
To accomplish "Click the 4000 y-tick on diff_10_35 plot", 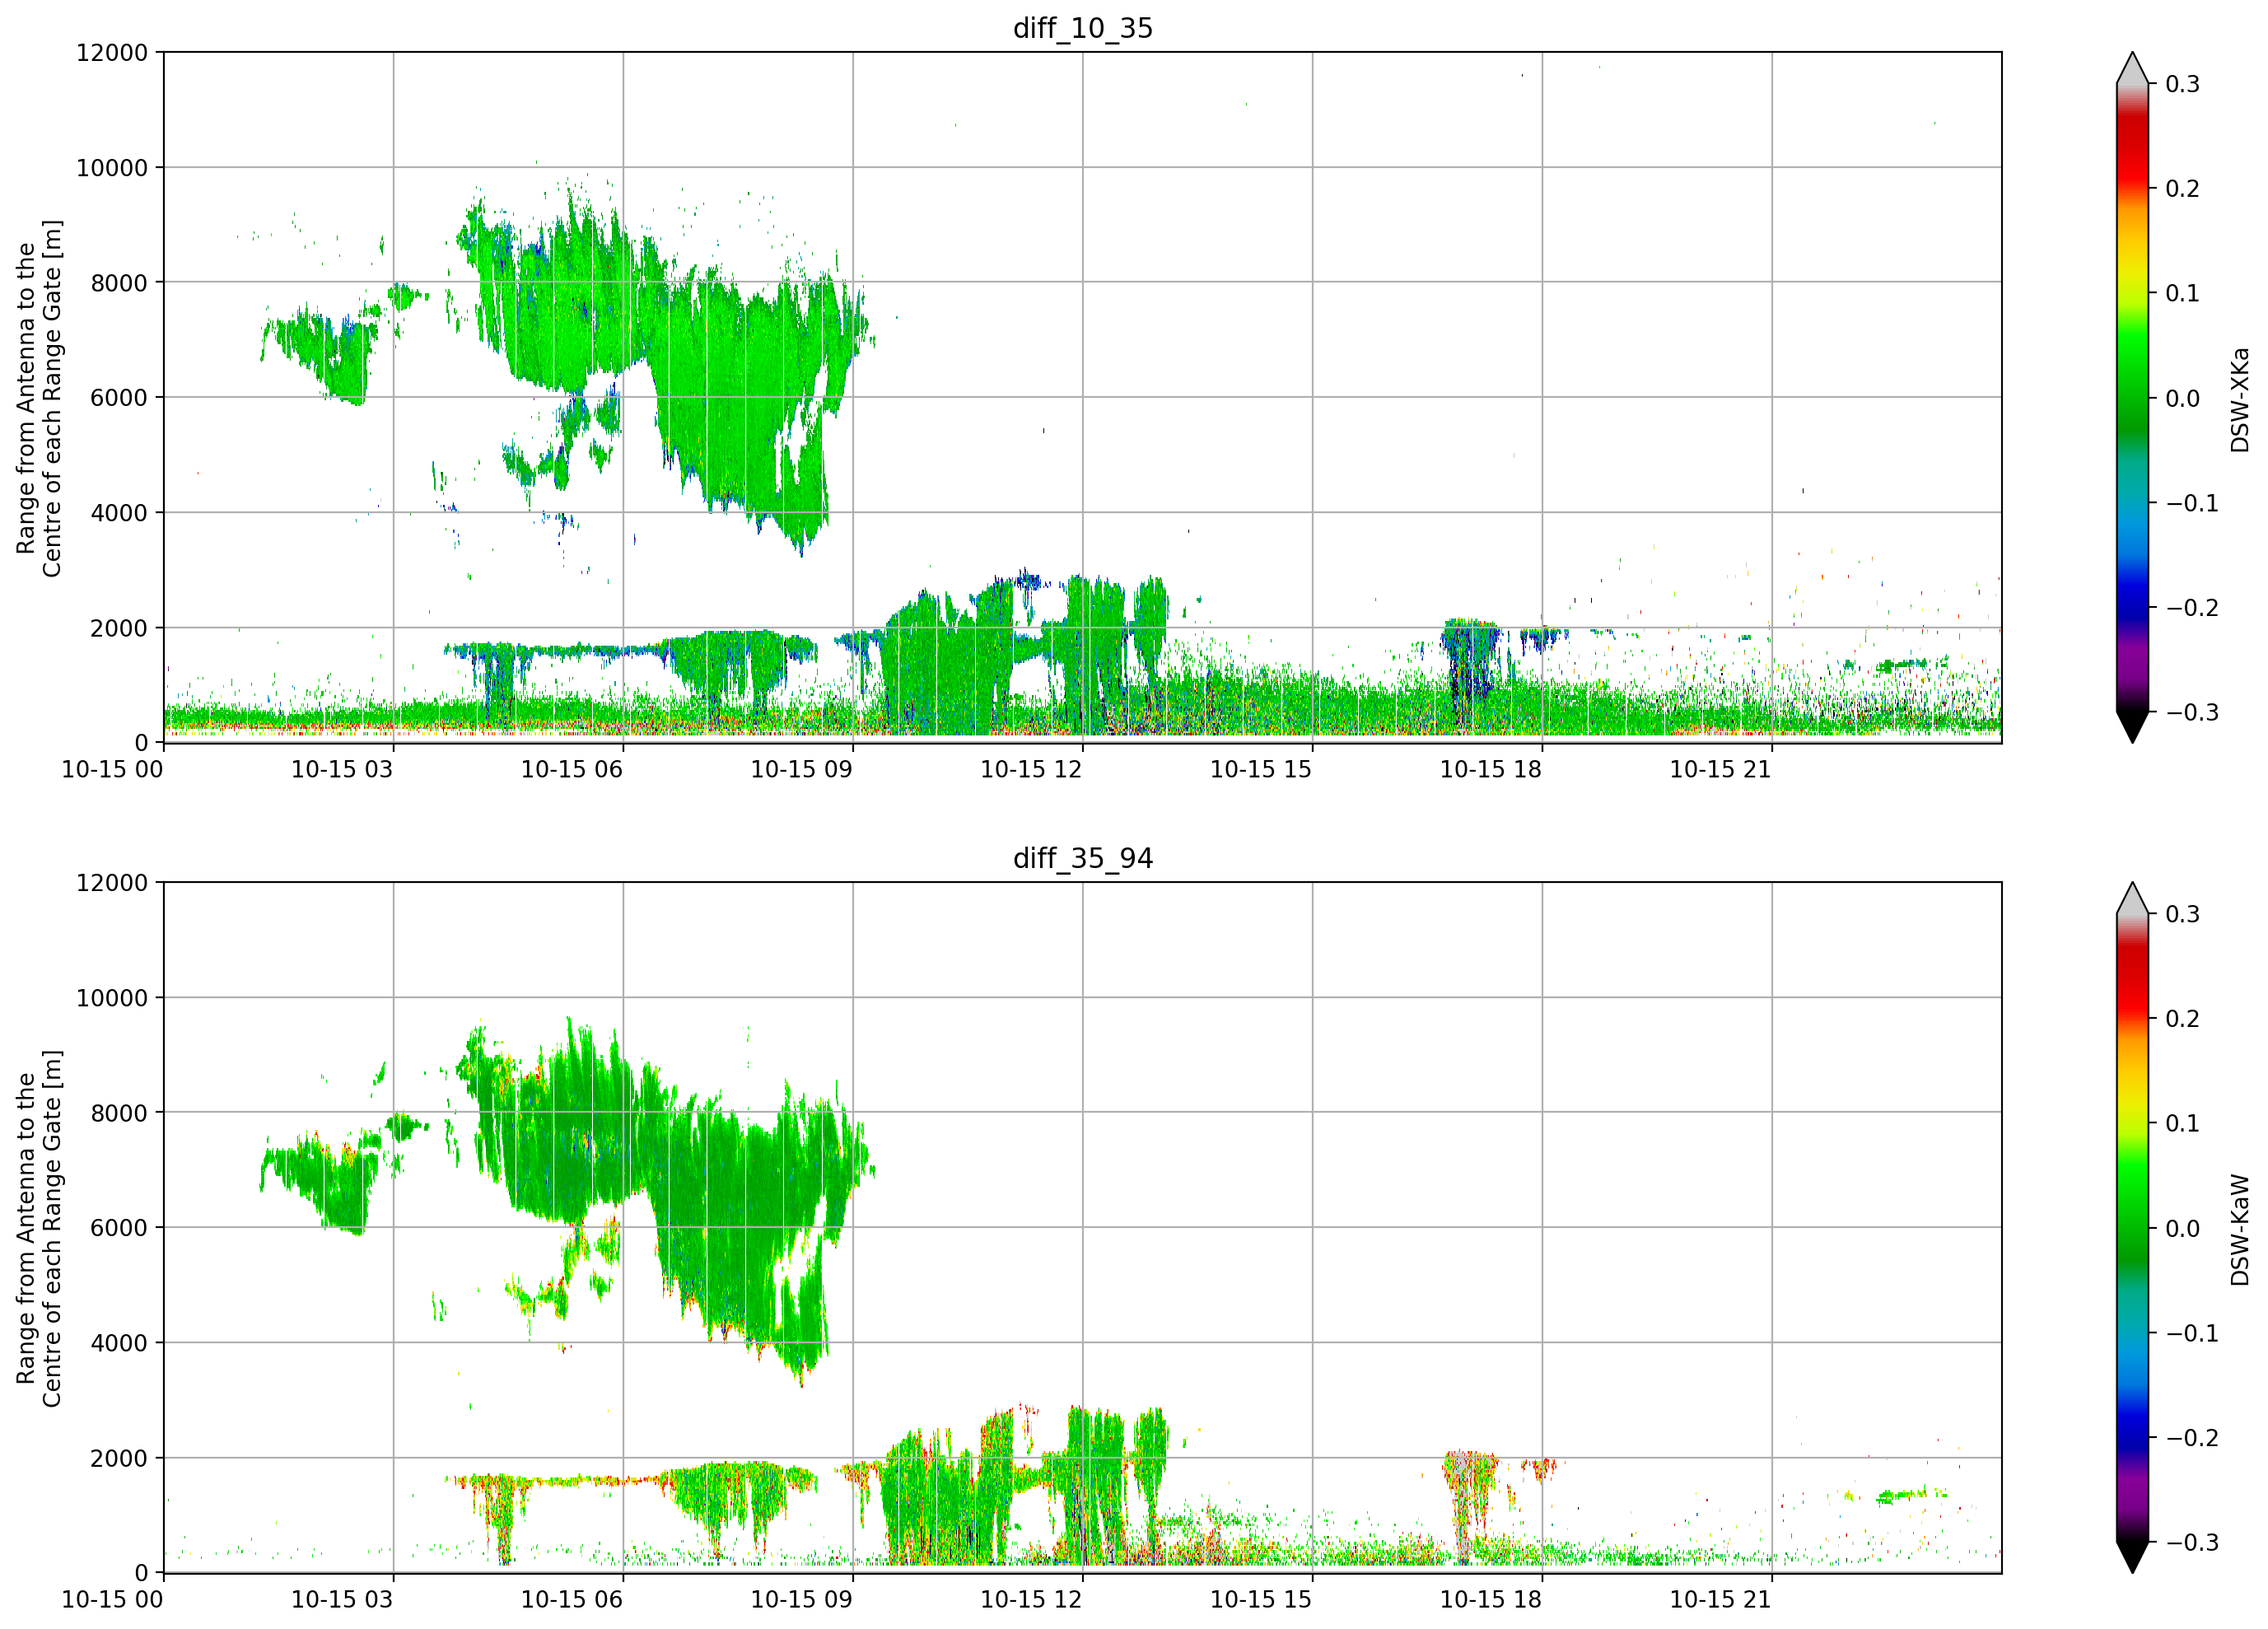I will 119,512.
